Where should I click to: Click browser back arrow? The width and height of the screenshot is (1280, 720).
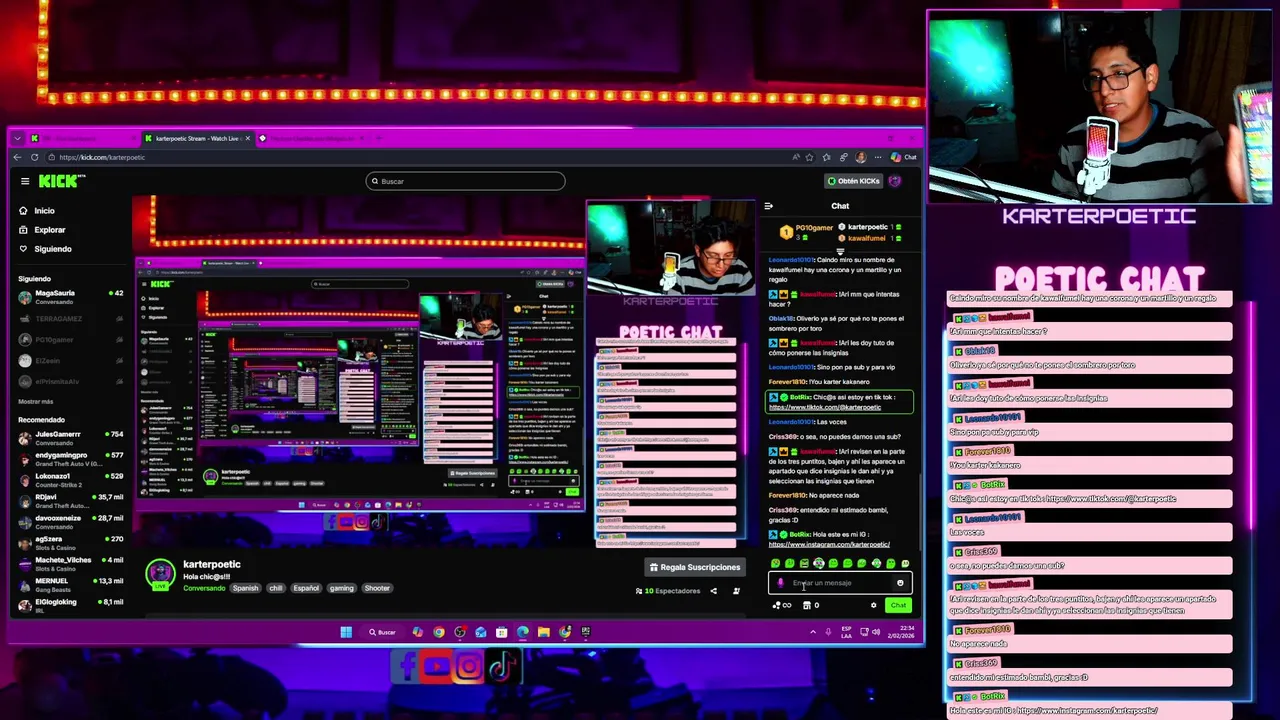point(17,157)
